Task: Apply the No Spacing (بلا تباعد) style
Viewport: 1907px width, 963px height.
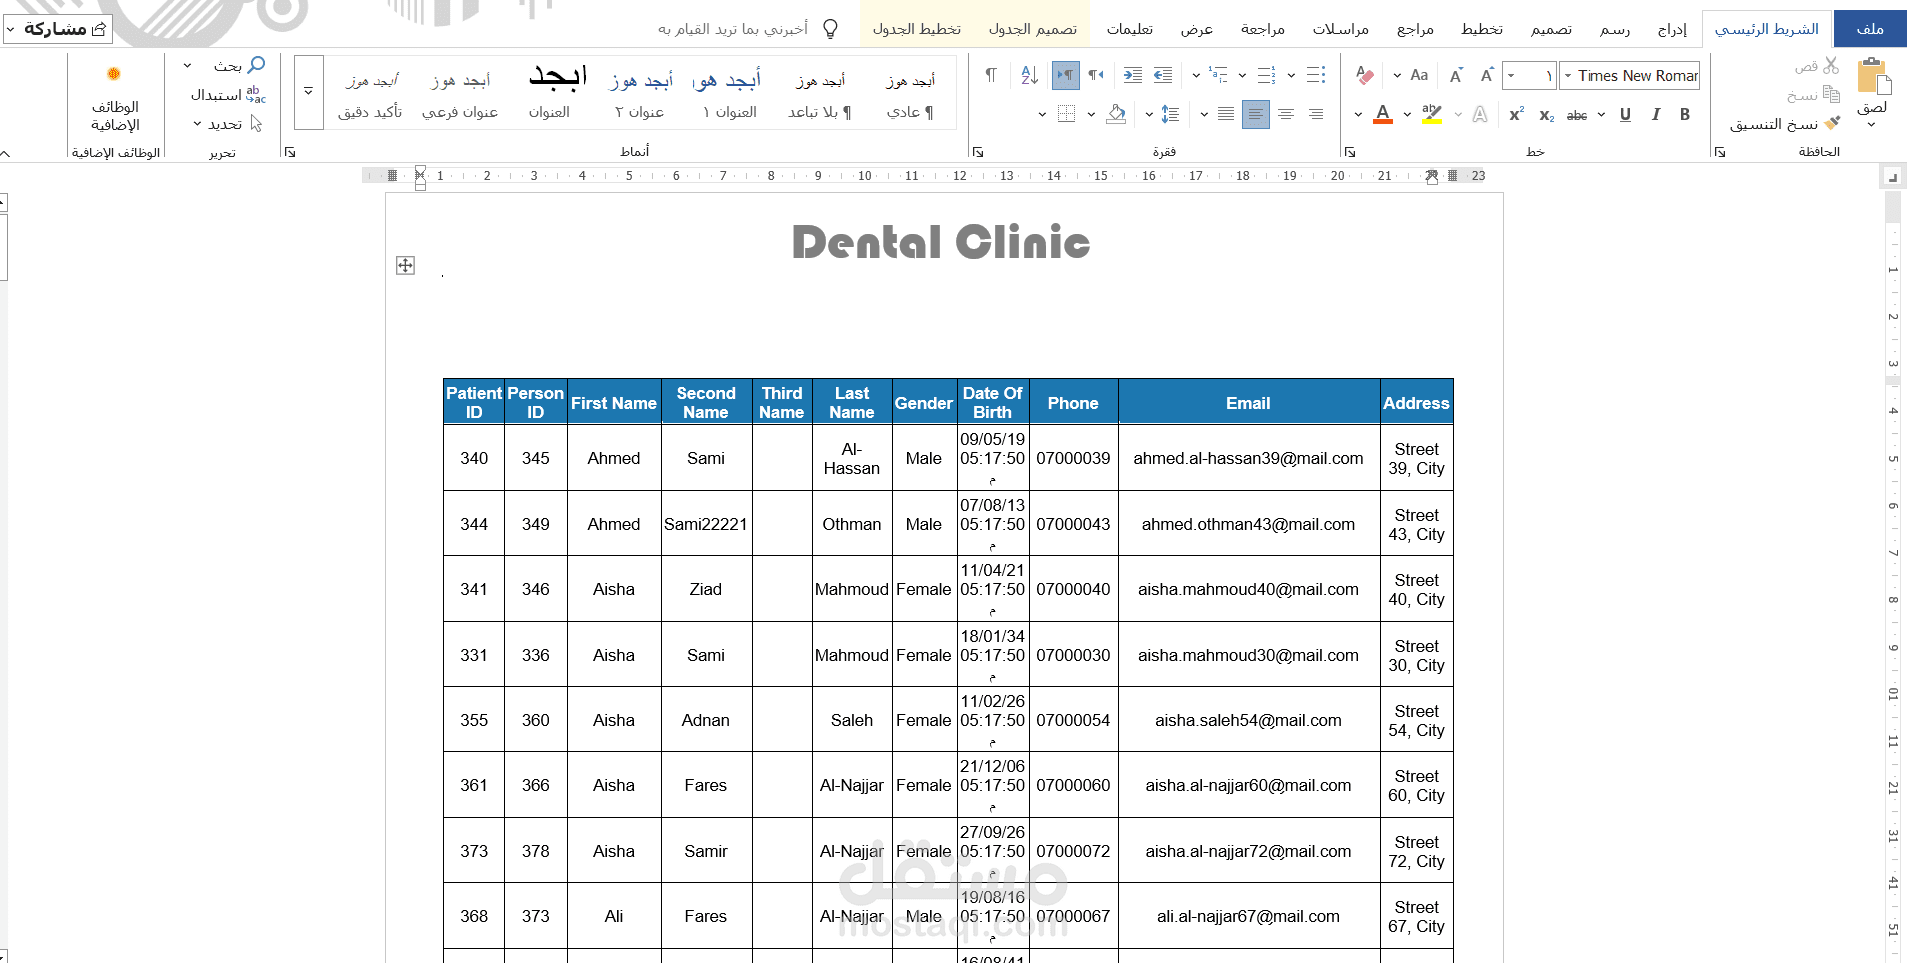Action: pos(819,93)
